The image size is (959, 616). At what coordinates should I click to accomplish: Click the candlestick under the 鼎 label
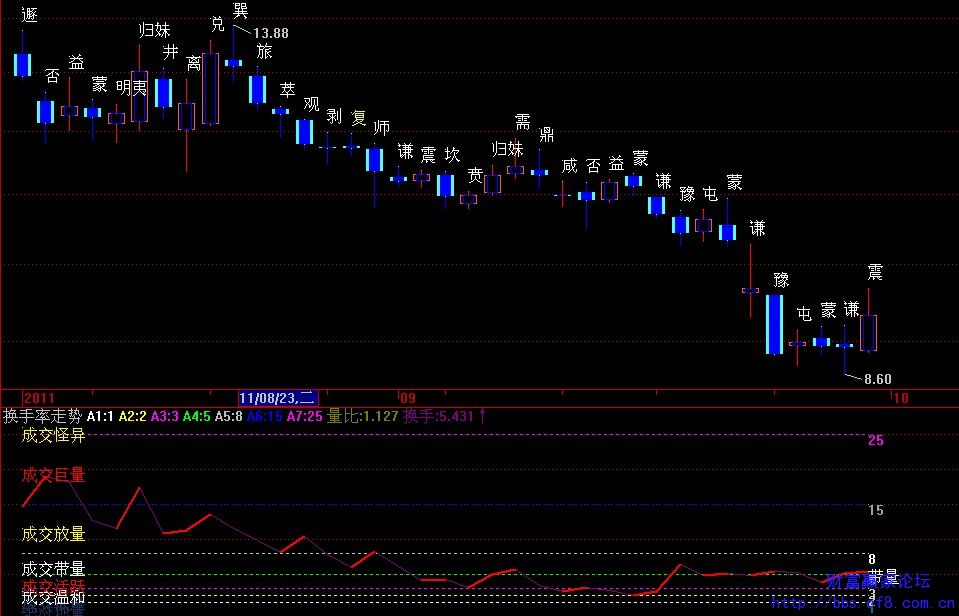point(539,172)
